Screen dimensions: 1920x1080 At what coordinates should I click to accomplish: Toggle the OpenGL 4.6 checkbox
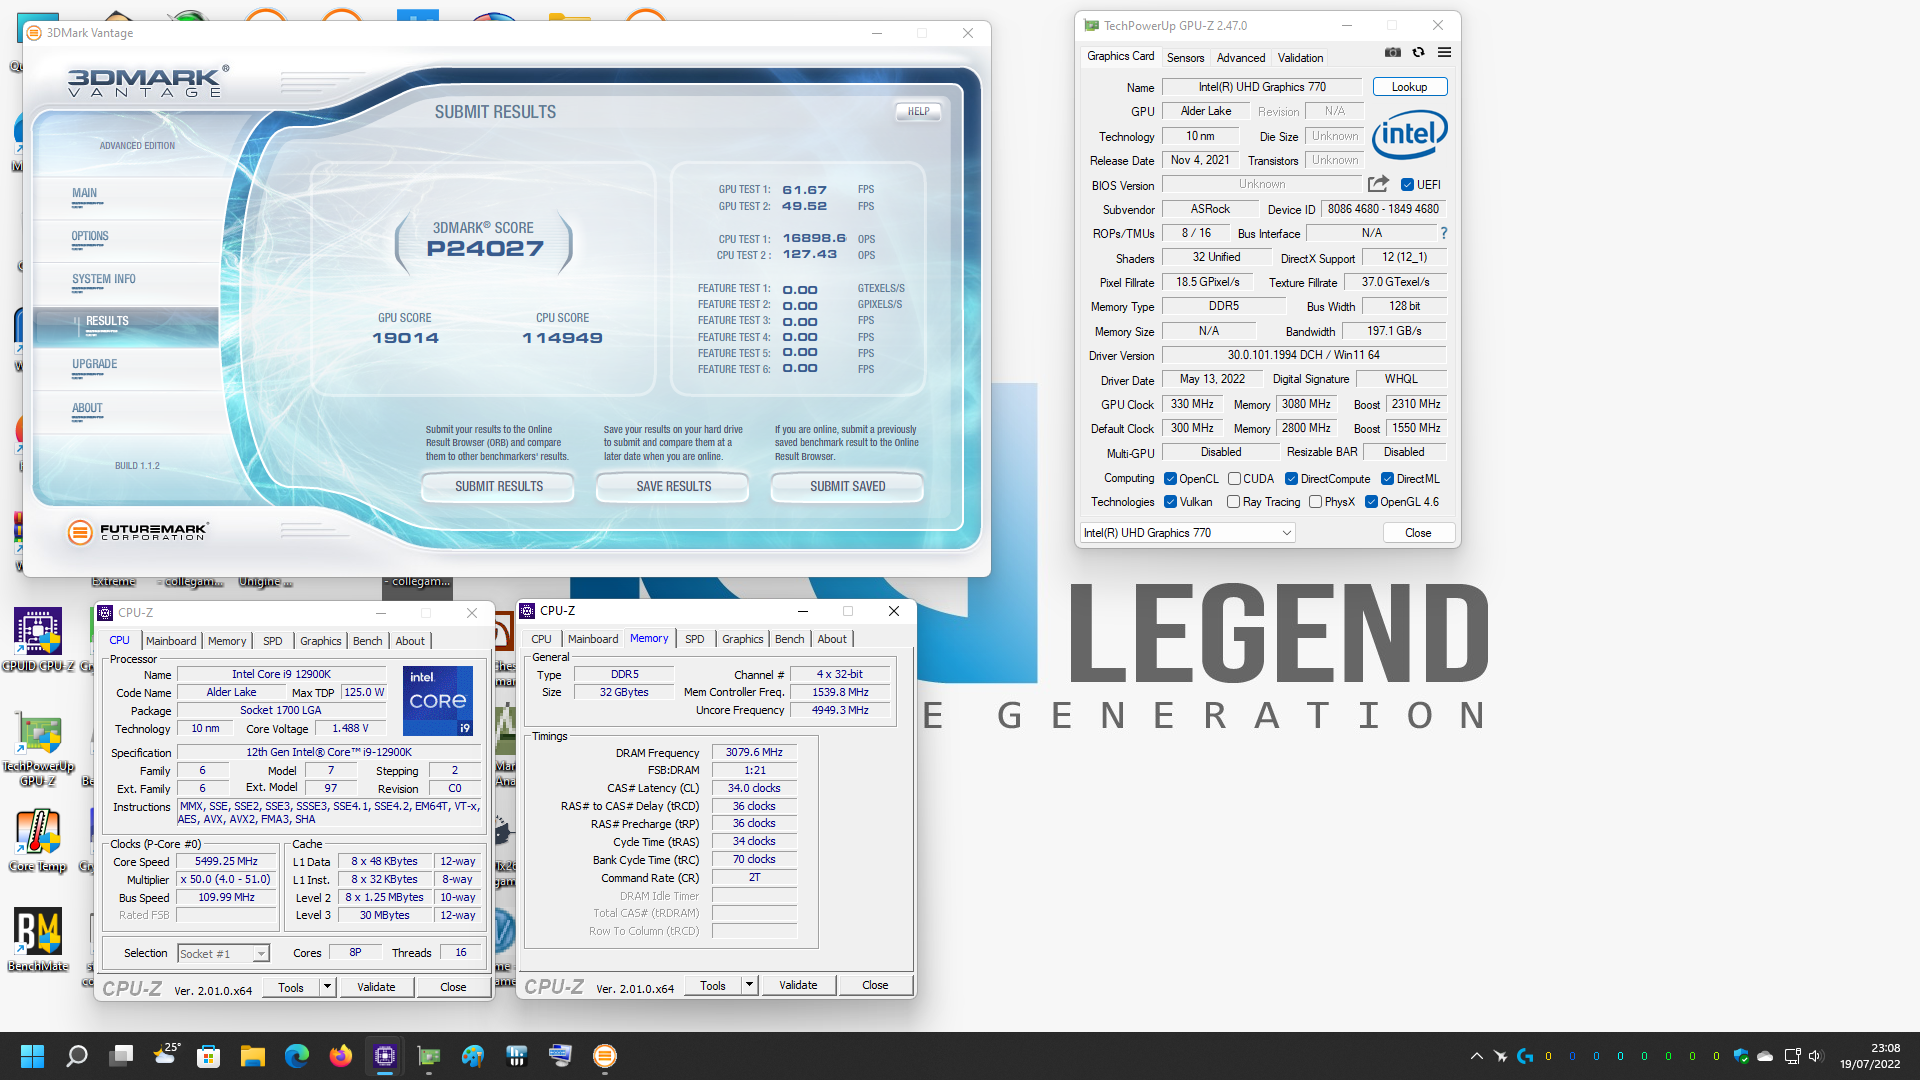point(1371,502)
